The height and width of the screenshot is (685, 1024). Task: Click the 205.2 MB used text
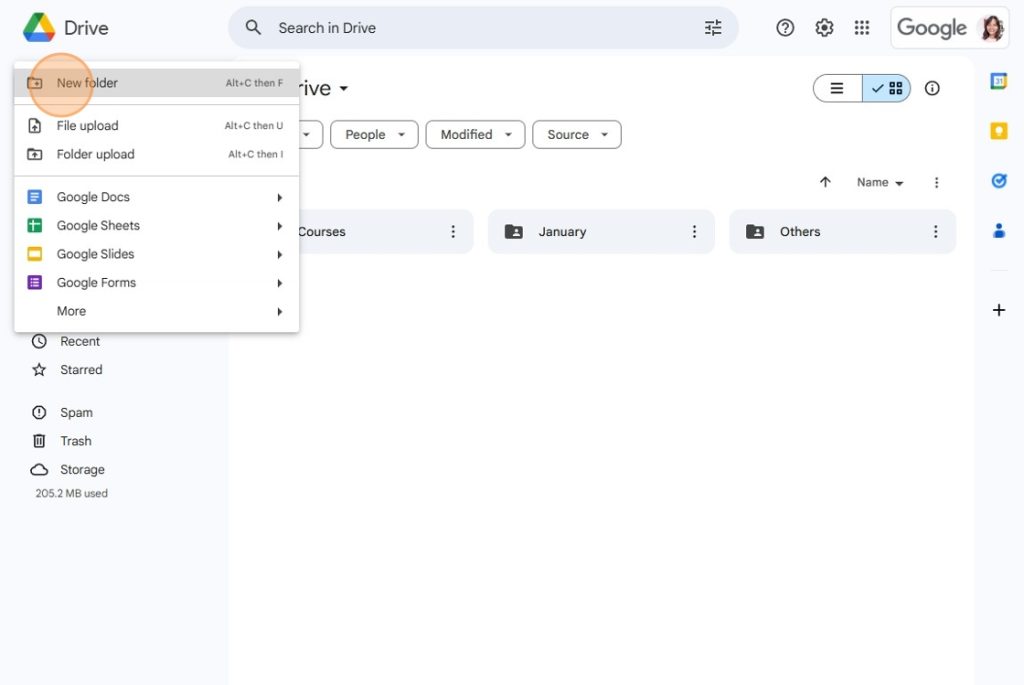click(x=72, y=494)
